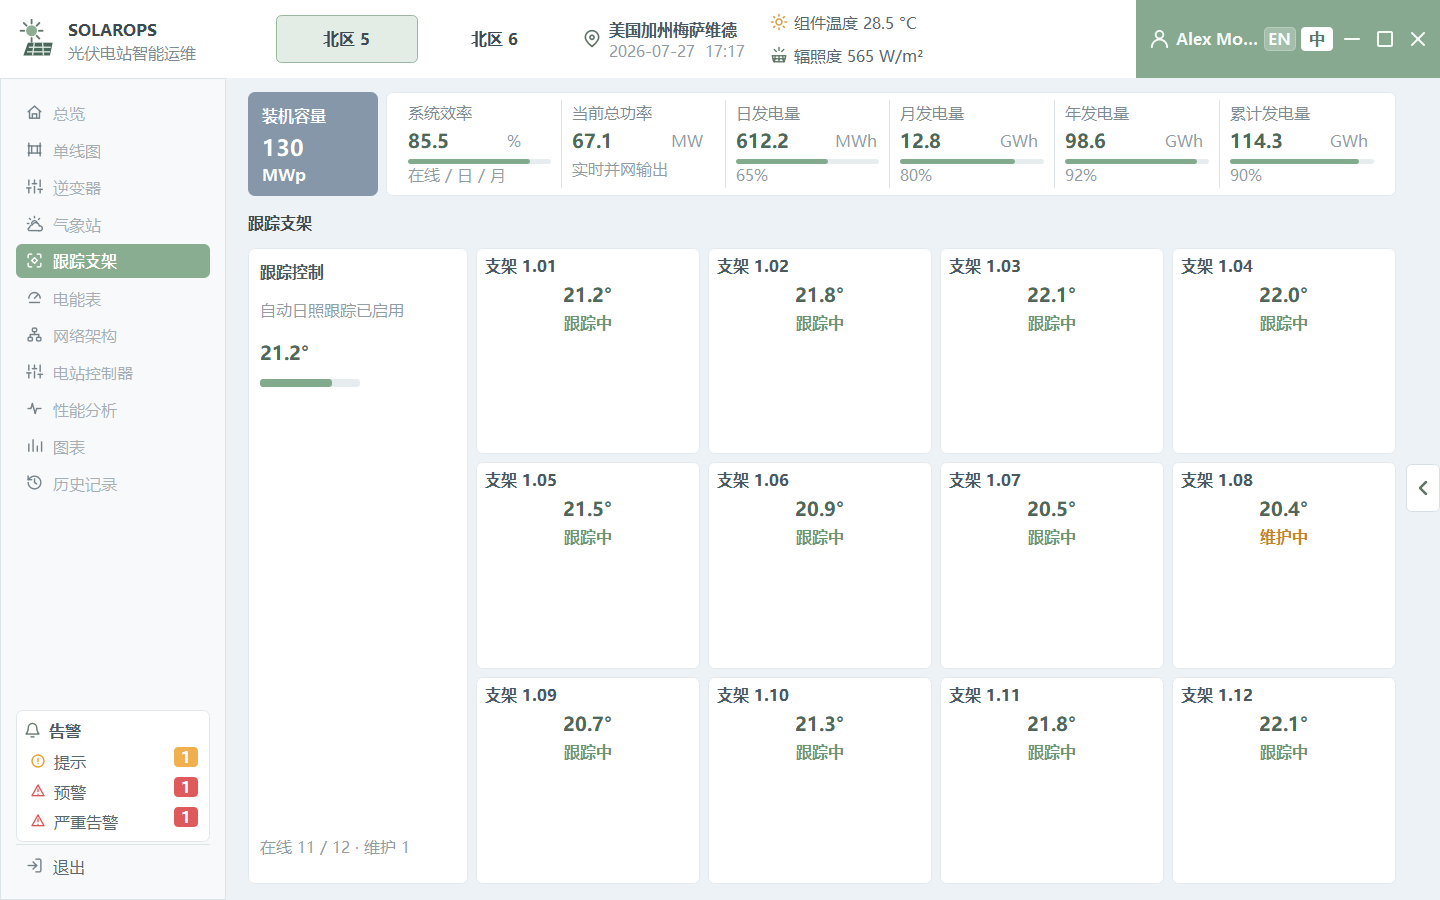Open the 图表 charts icon
The image size is (1440, 900).
pyautogui.click(x=35, y=446)
